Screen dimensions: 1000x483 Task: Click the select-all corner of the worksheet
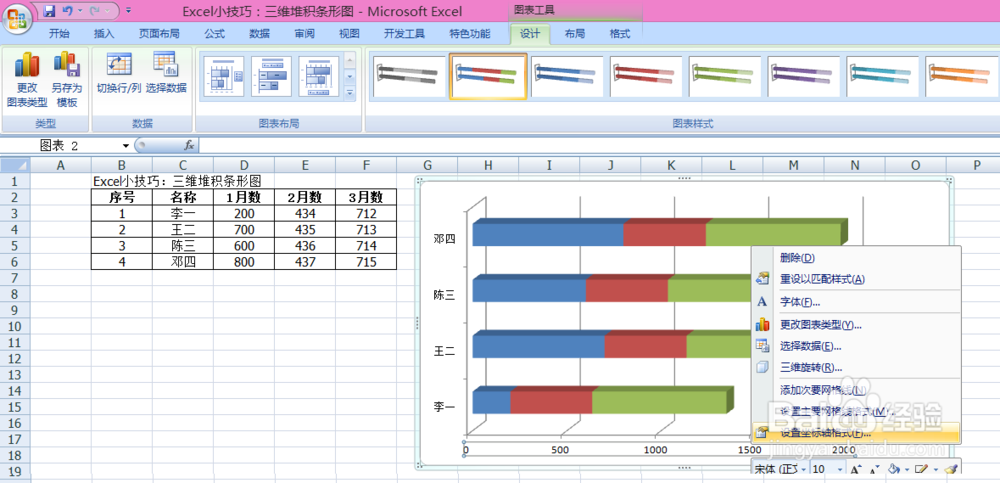tap(15, 165)
